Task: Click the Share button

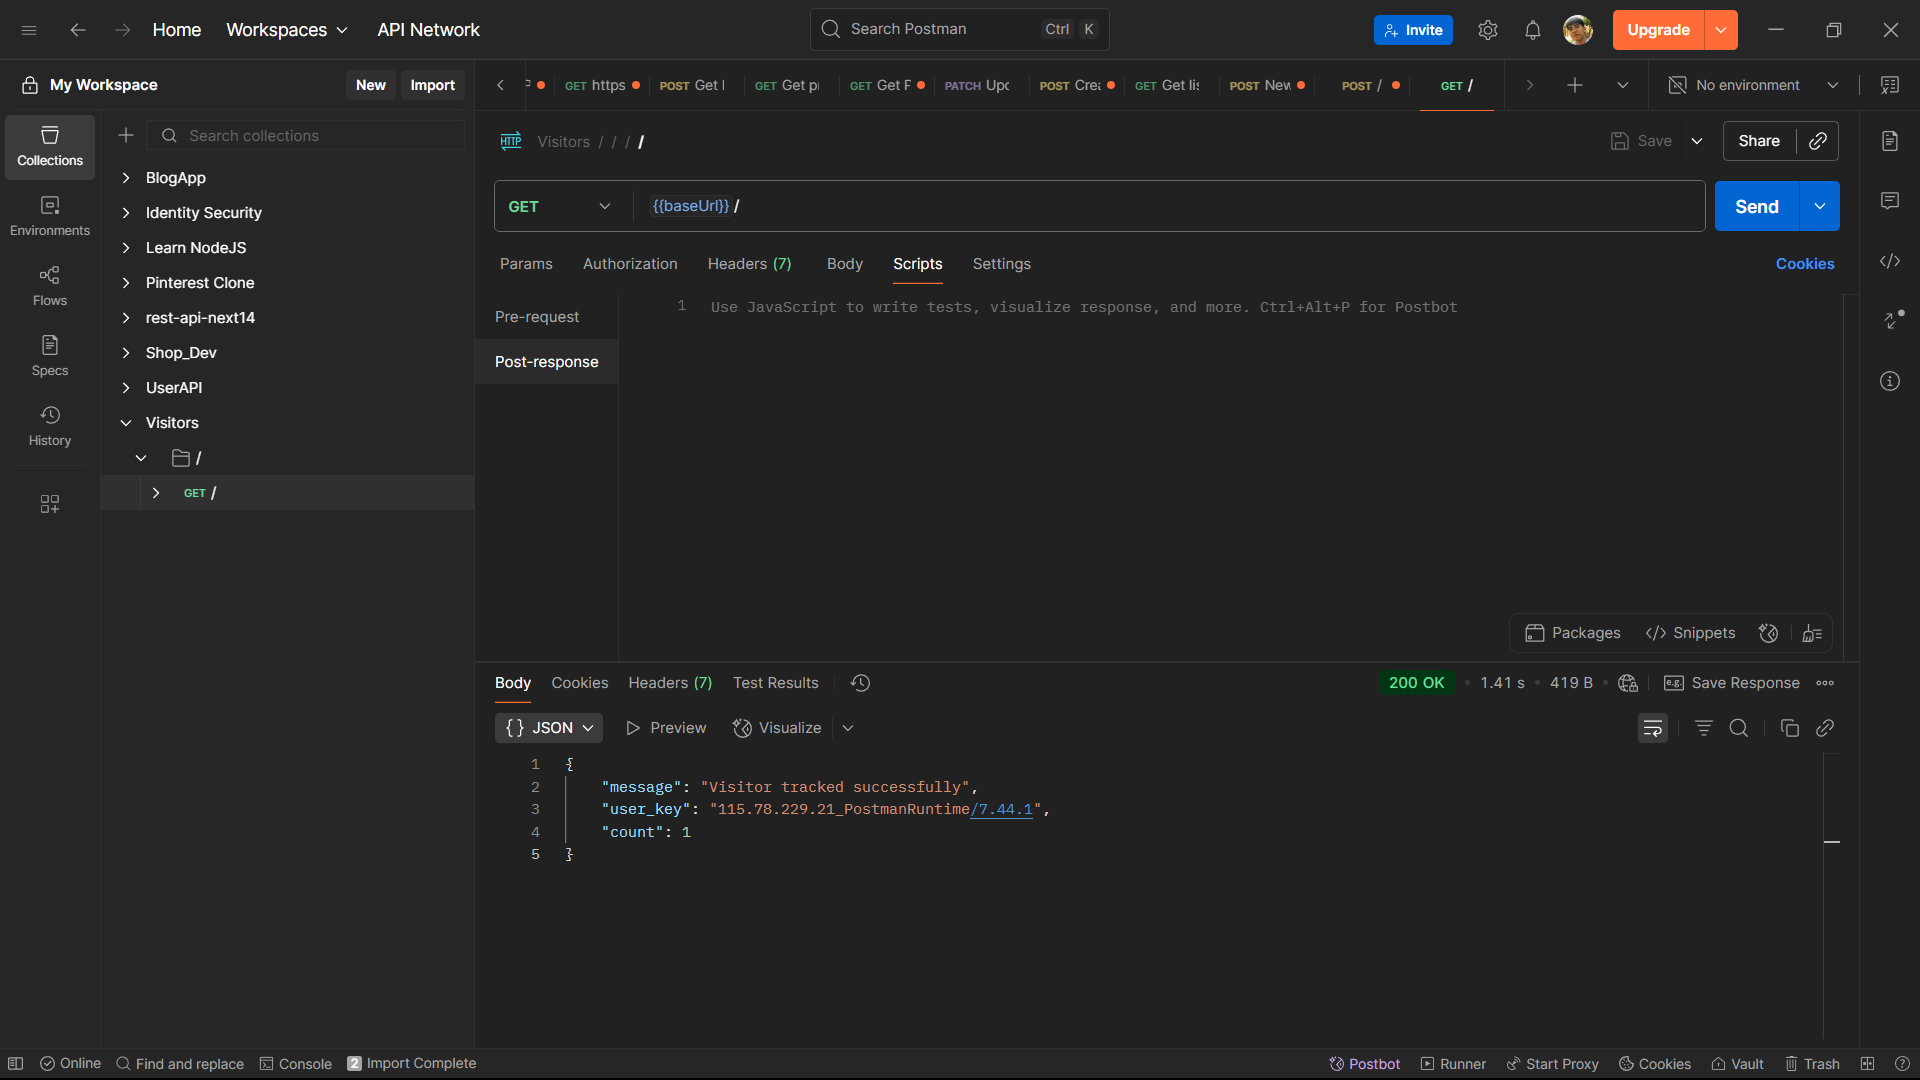Action: pos(1759,141)
